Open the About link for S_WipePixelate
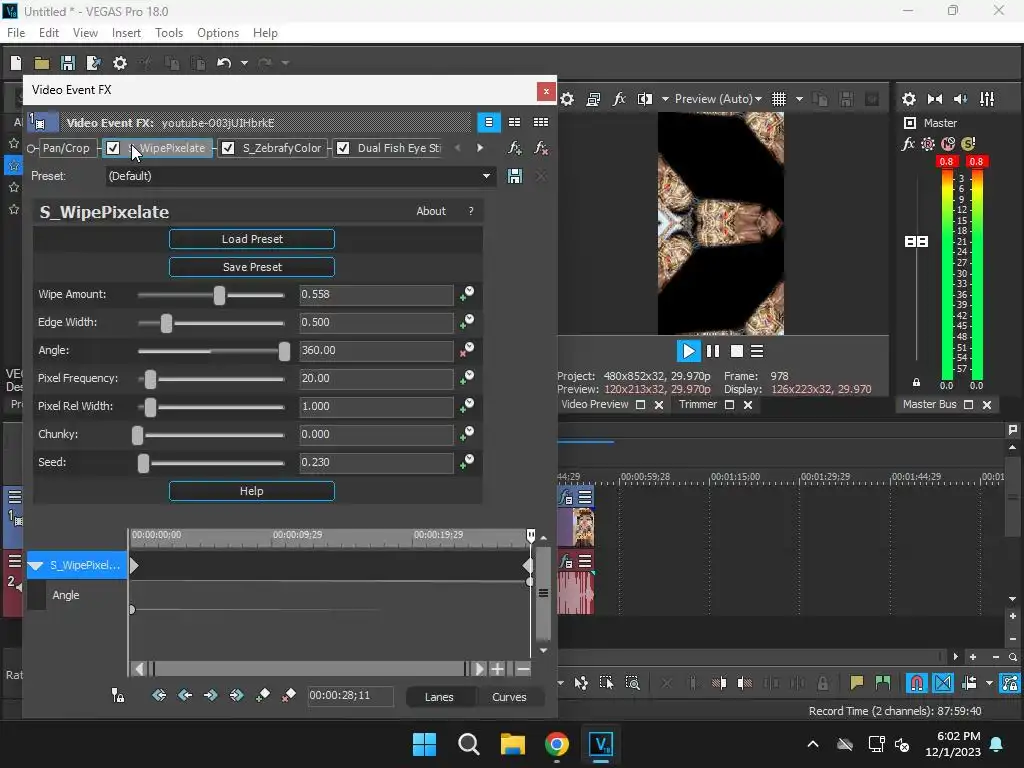The height and width of the screenshot is (768, 1024). pos(431,211)
